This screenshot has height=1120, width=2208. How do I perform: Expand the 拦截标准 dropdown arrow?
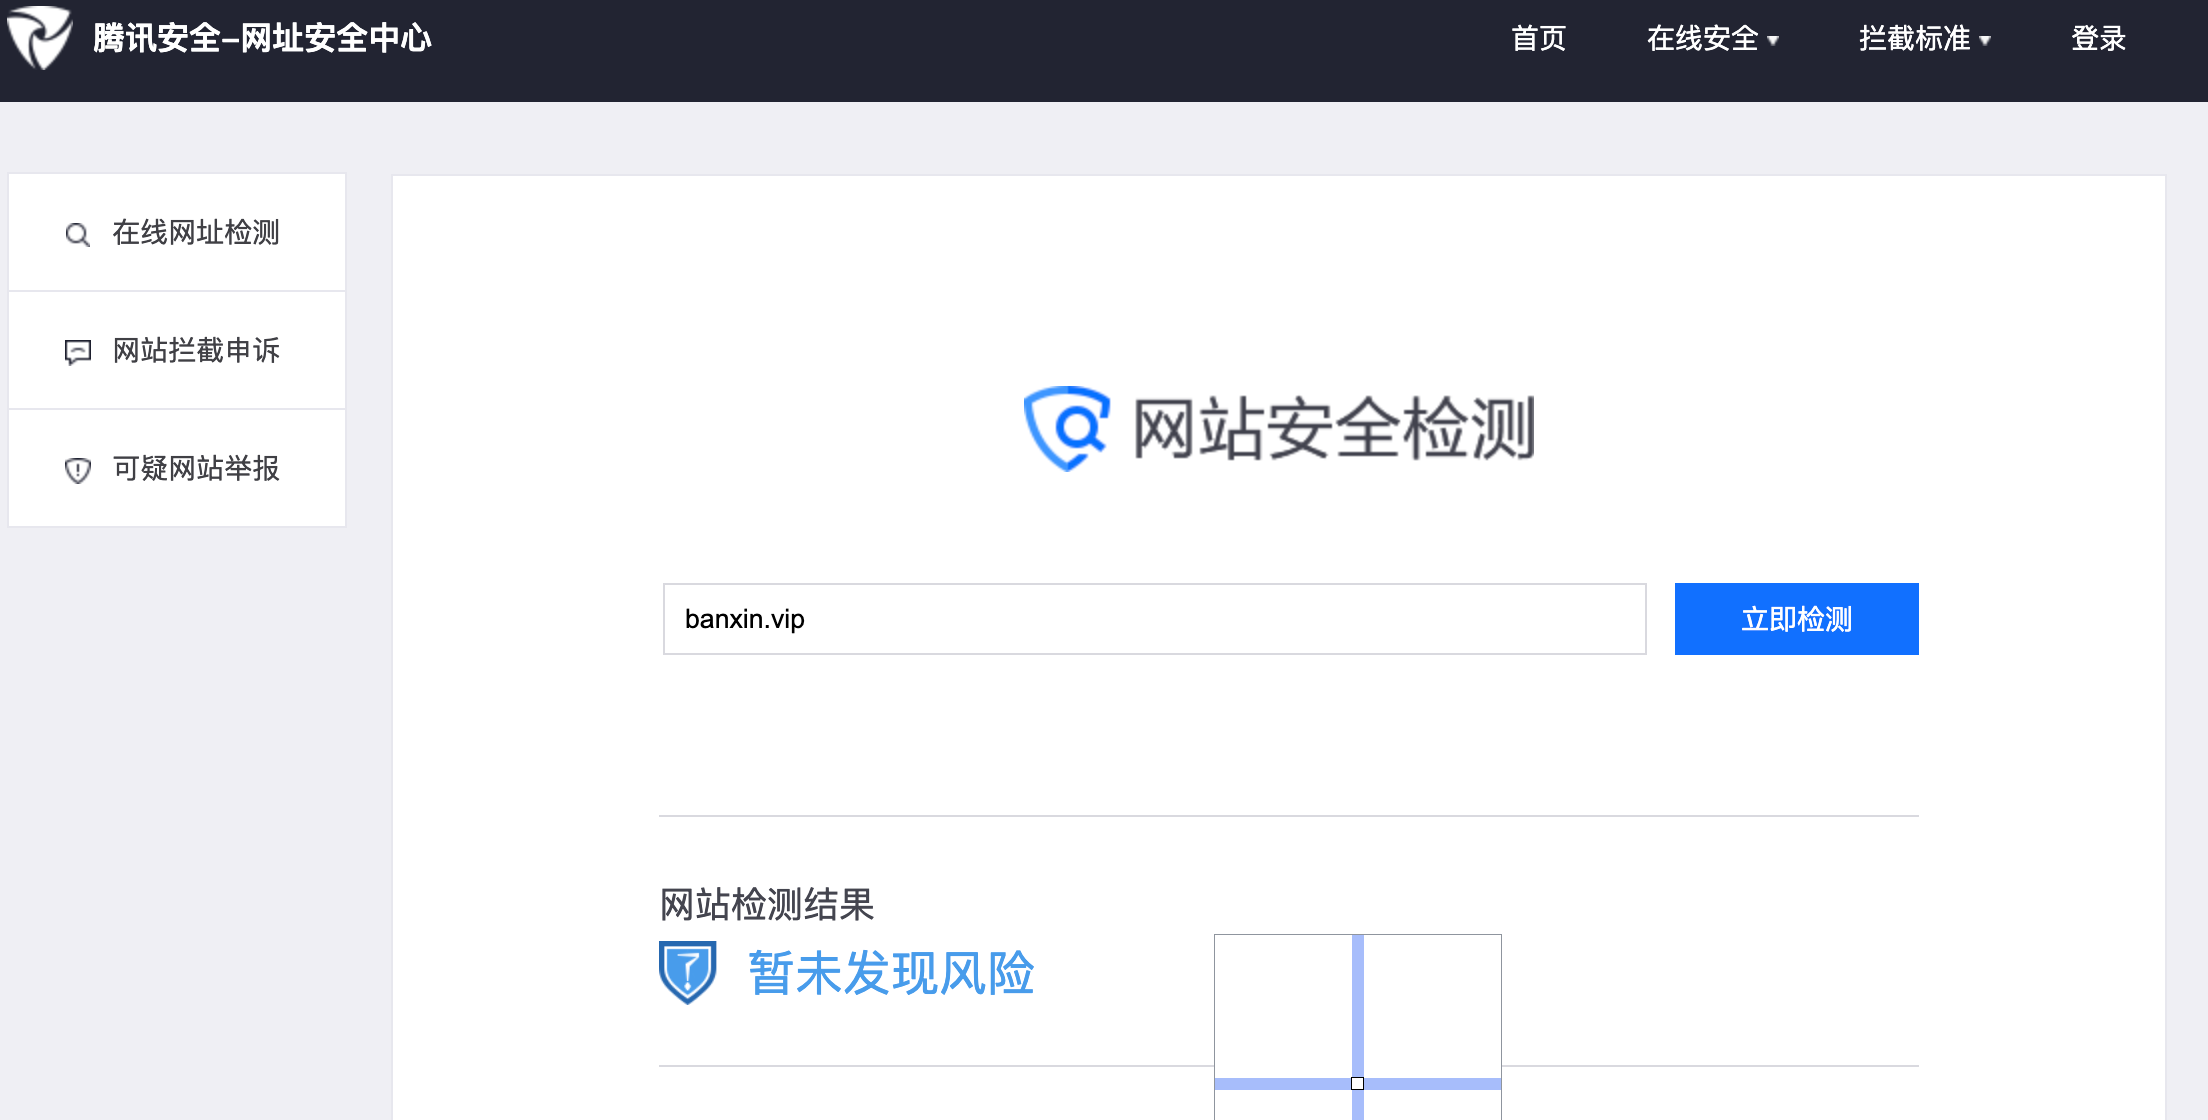point(1985,41)
